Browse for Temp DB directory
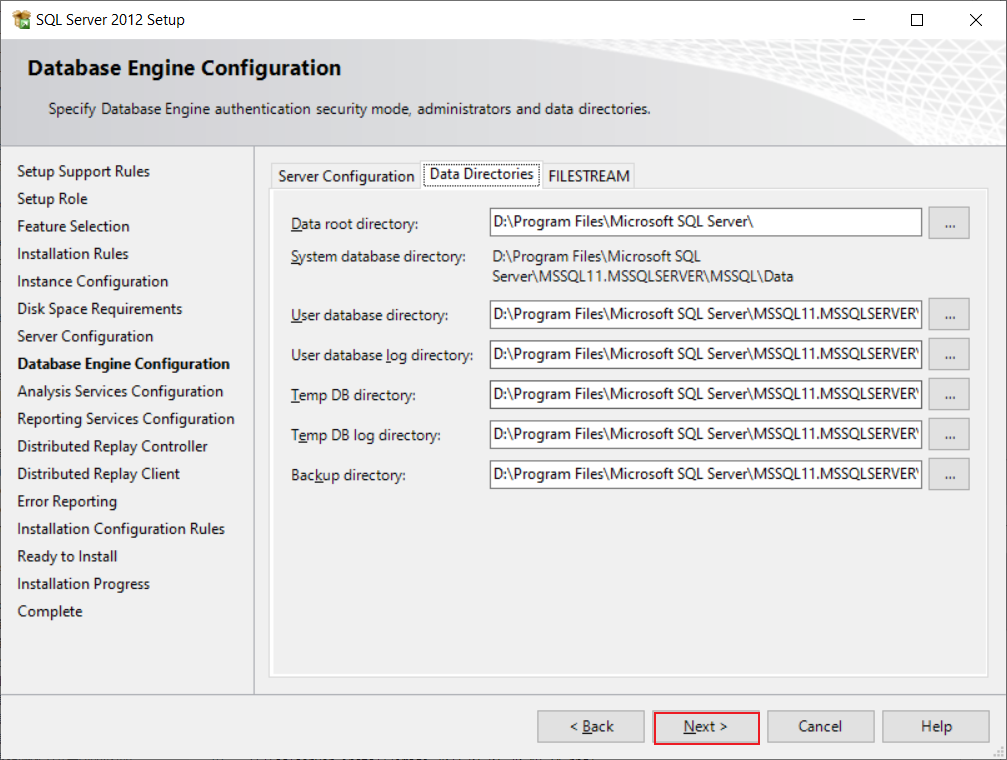This screenshot has width=1007, height=760. [x=949, y=394]
